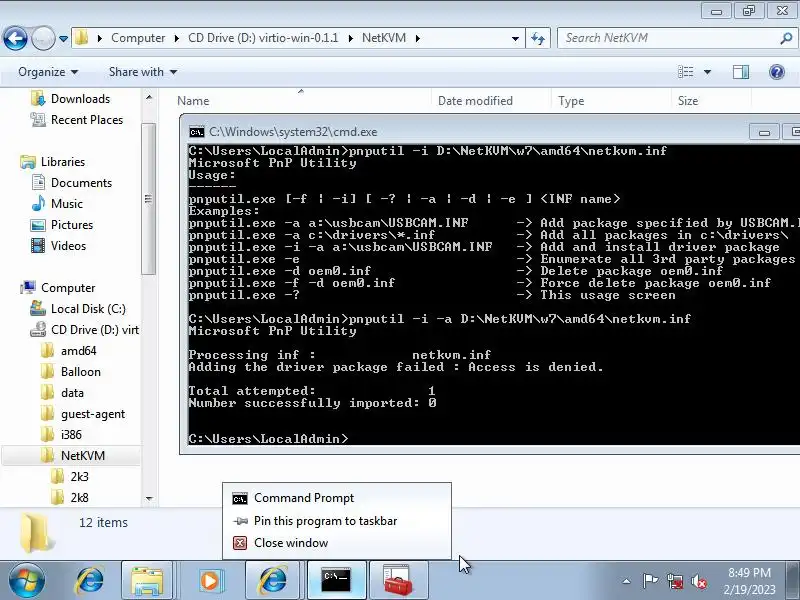Click the cmd.exe title bar icon
Image resolution: width=800 pixels, height=600 pixels.
click(x=196, y=132)
